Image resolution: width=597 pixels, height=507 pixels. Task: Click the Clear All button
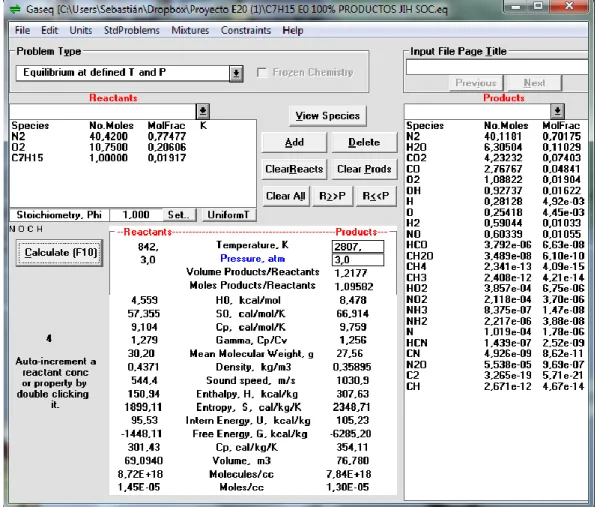coord(286,196)
